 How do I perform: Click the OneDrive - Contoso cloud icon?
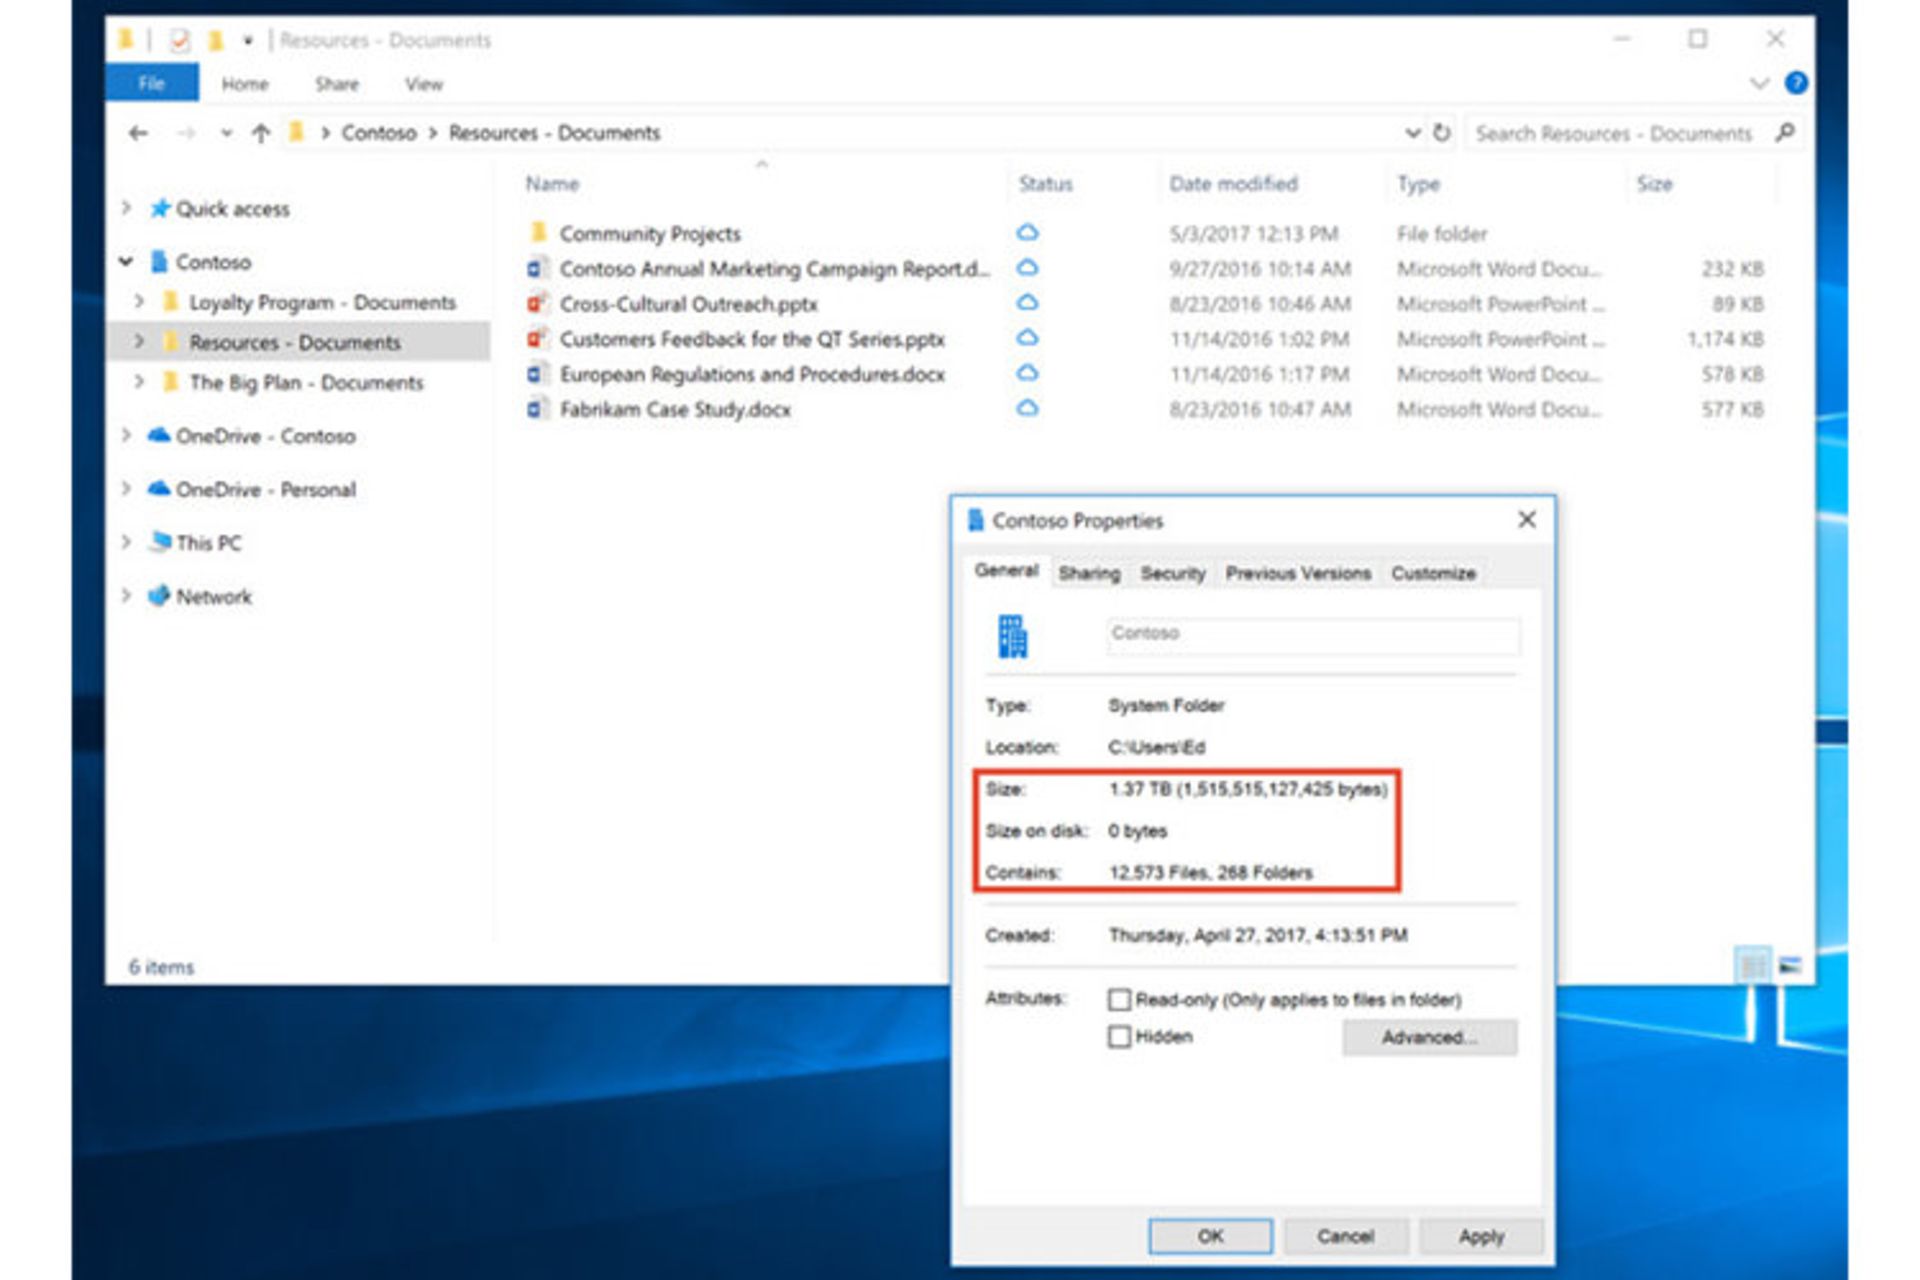pyautogui.click(x=158, y=436)
